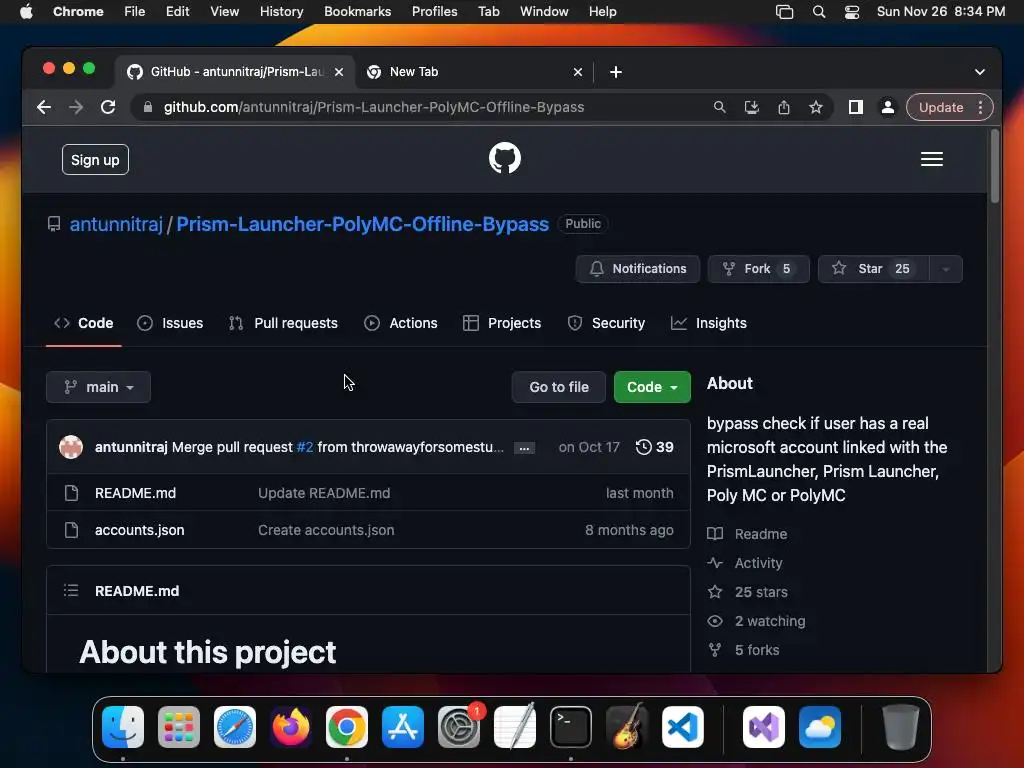
Task: View the 5 forks link
Action: (x=744, y=650)
